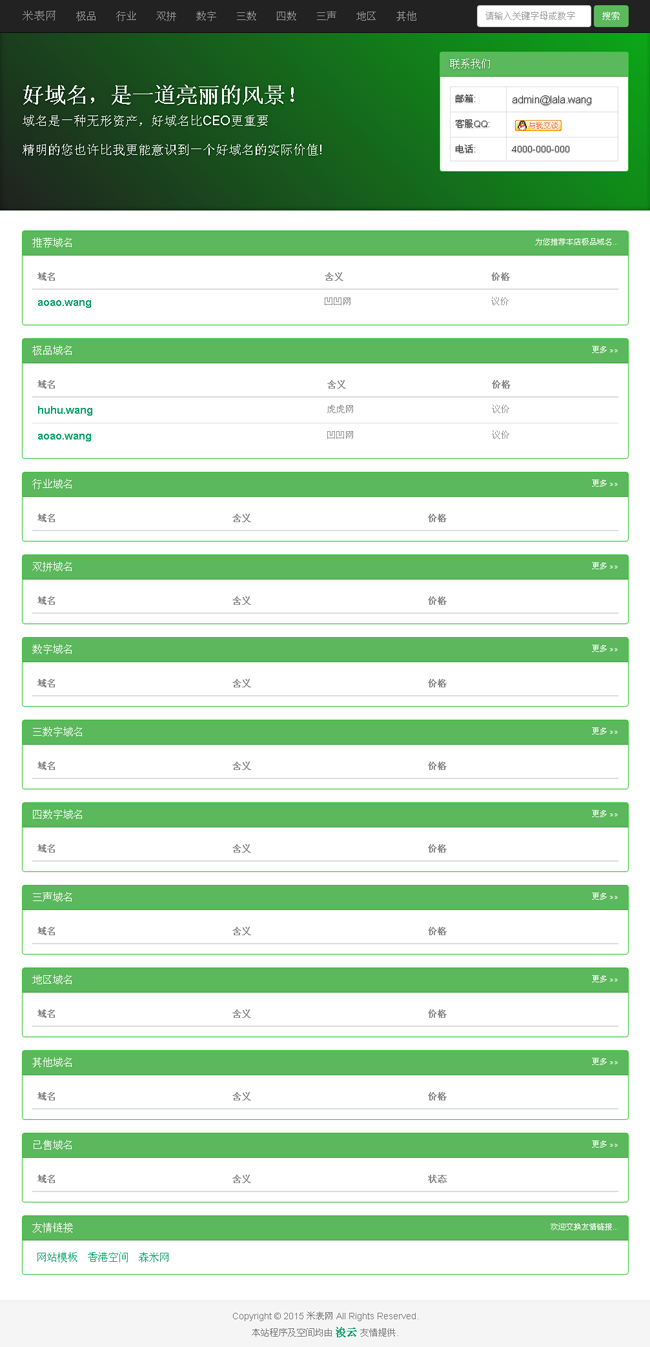This screenshot has height=1347, width=650.
Task: Open the 米表网 home menu item
Action: pos(37,16)
